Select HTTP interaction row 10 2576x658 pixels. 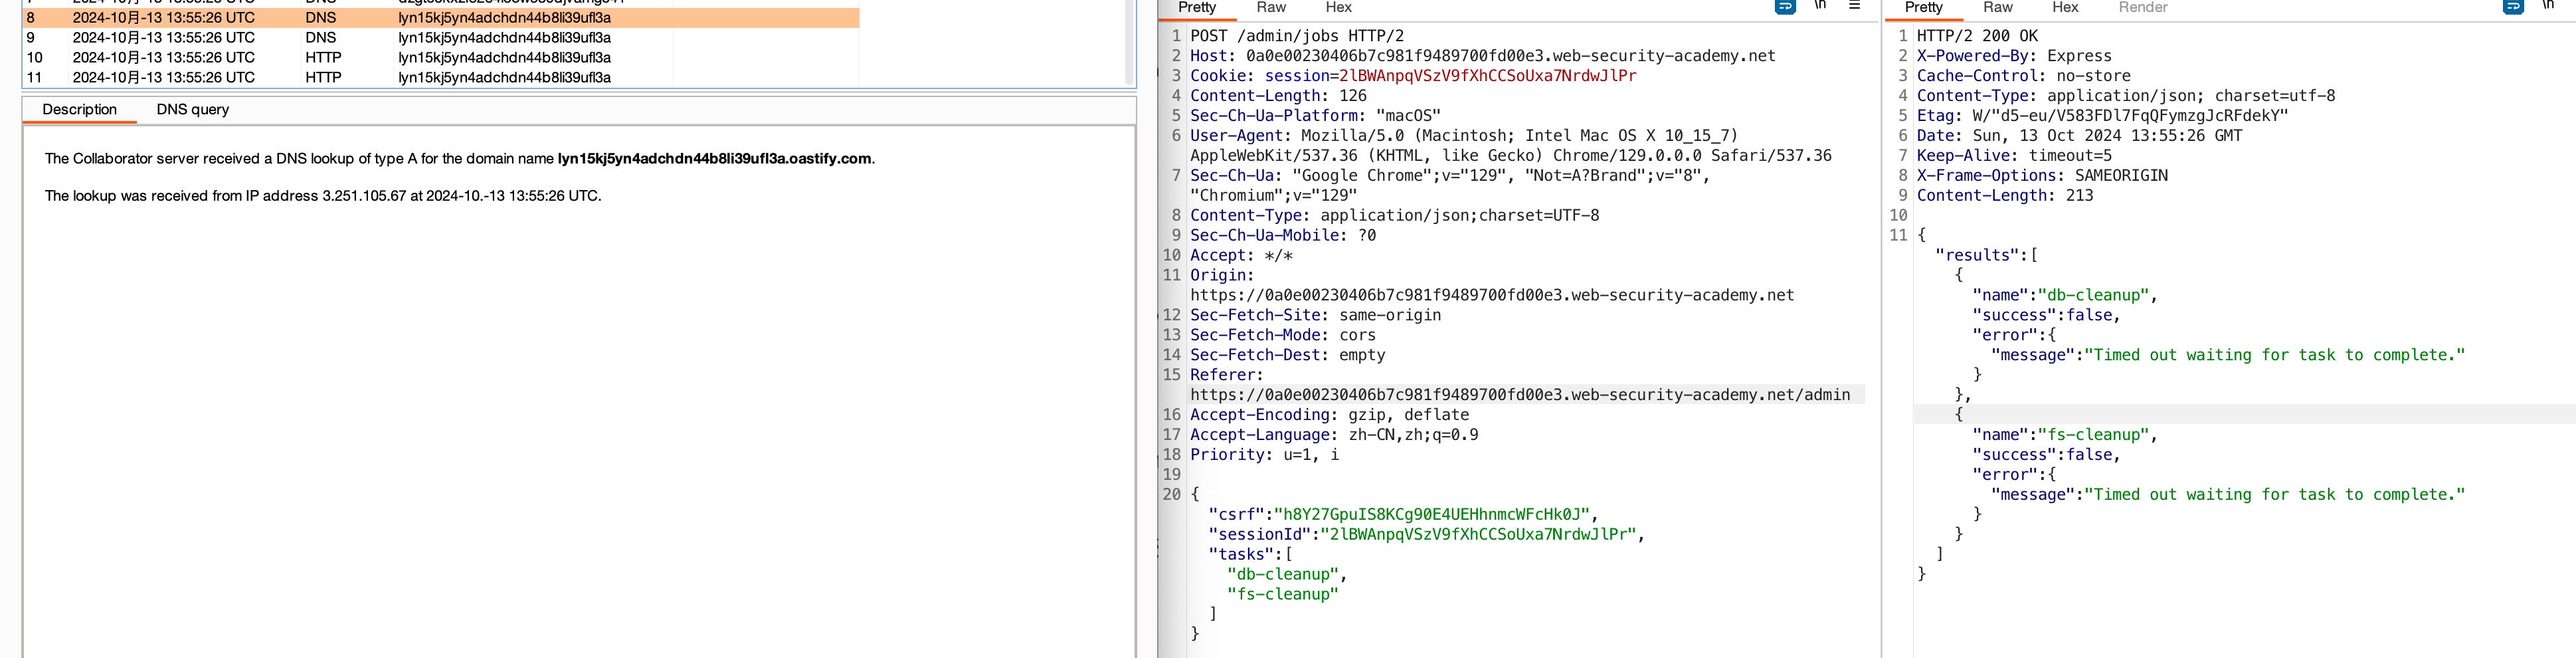pos(400,58)
